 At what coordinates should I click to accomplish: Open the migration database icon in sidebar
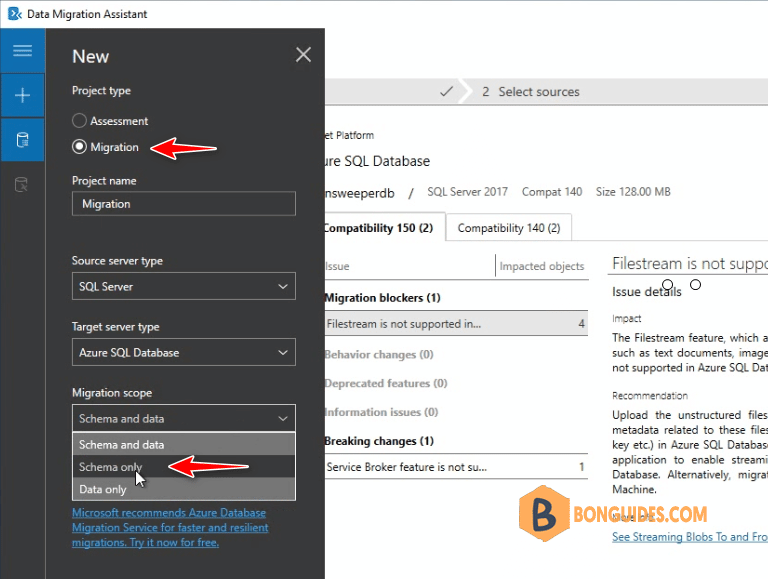click(x=23, y=140)
